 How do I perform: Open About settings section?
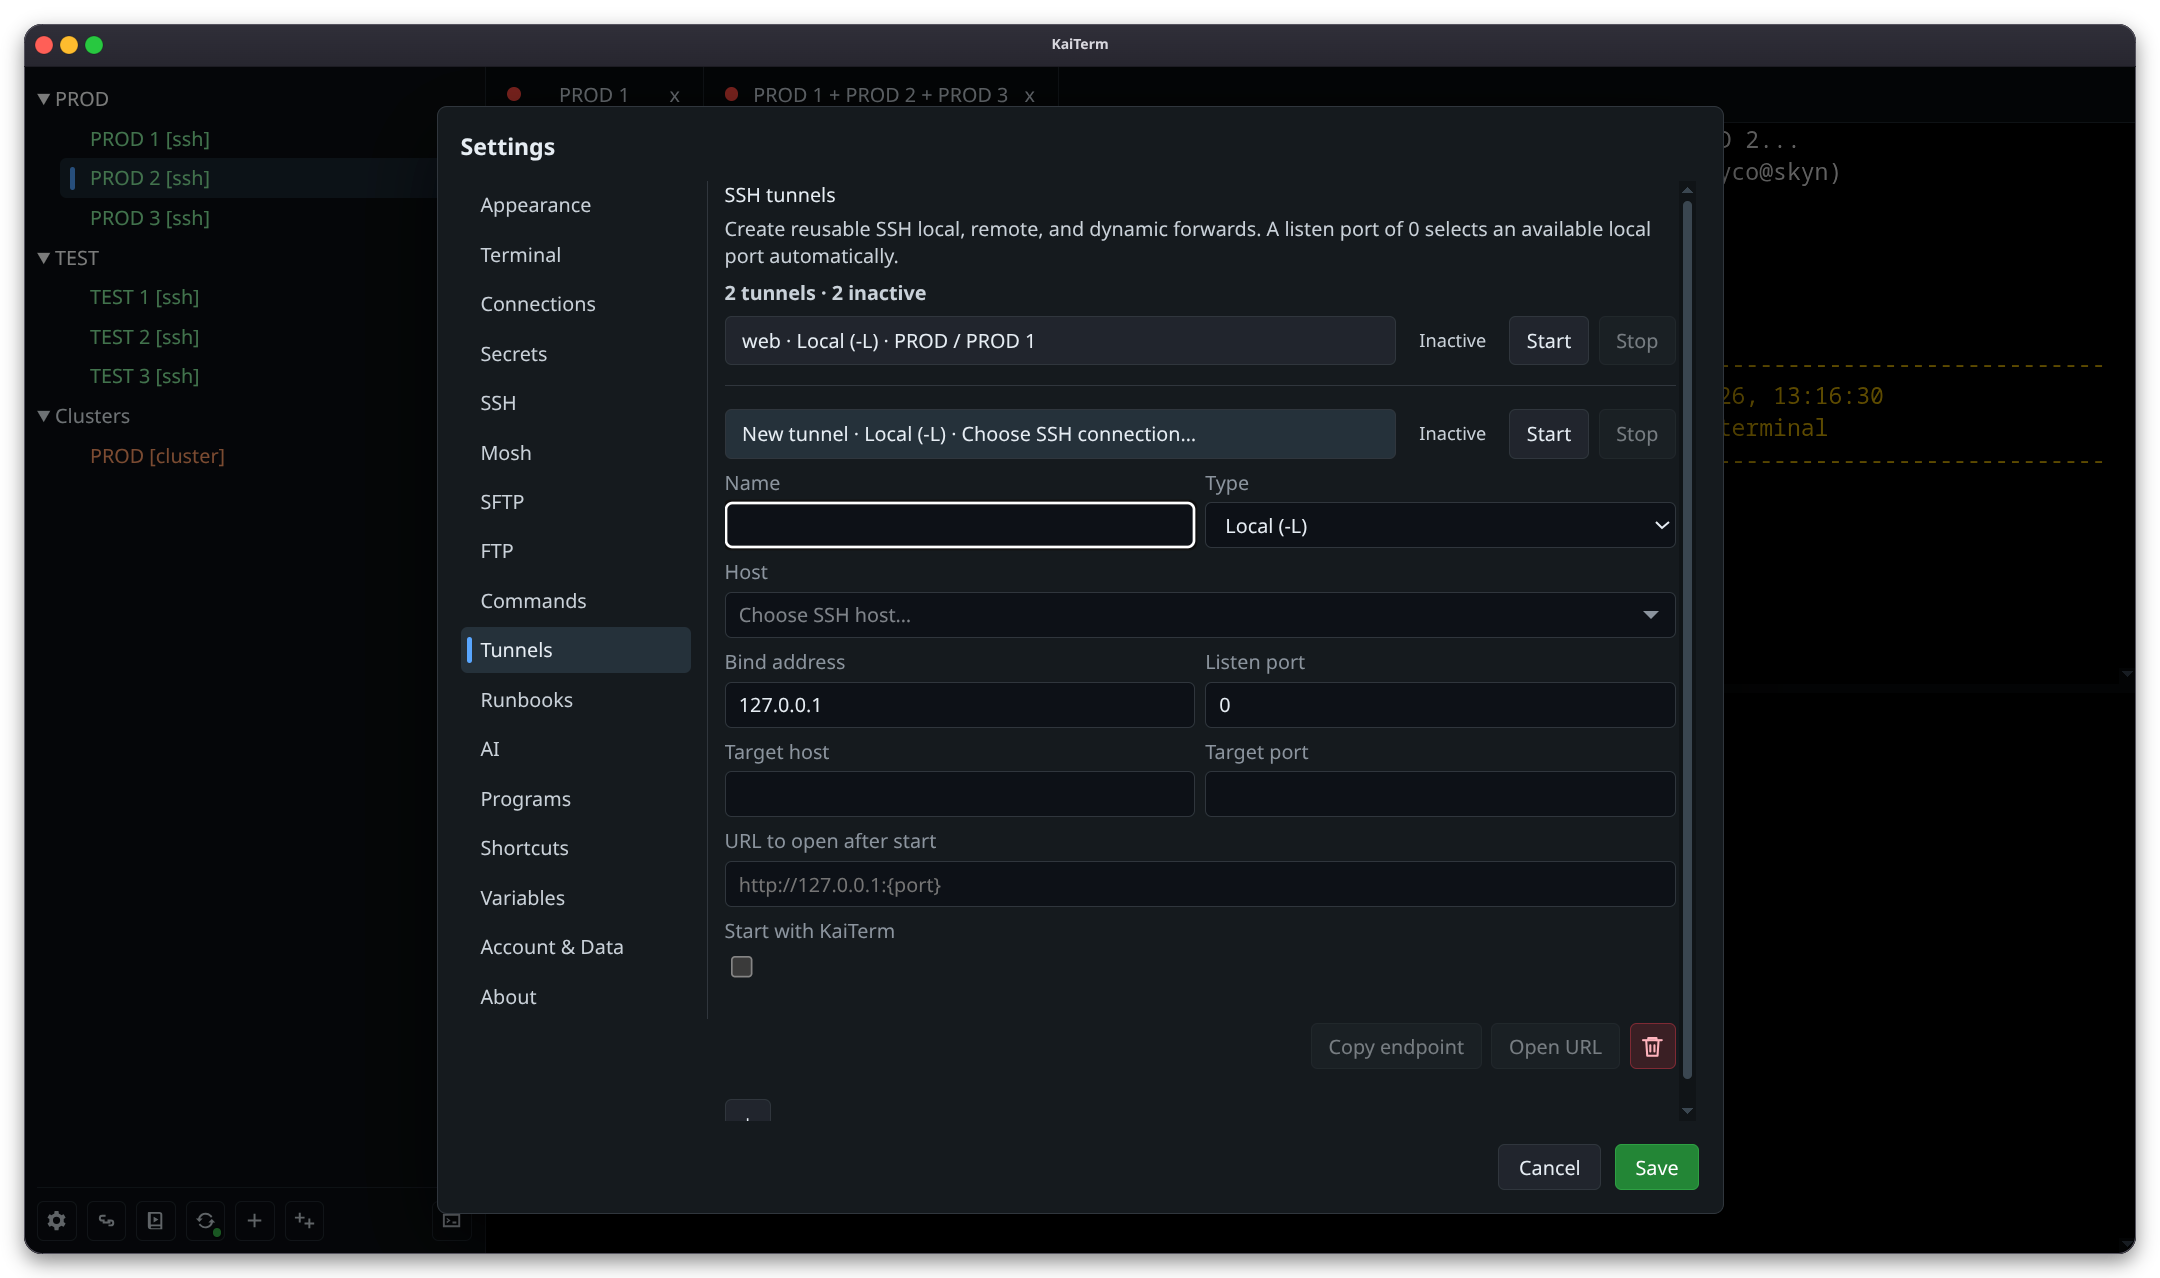(x=576, y=997)
